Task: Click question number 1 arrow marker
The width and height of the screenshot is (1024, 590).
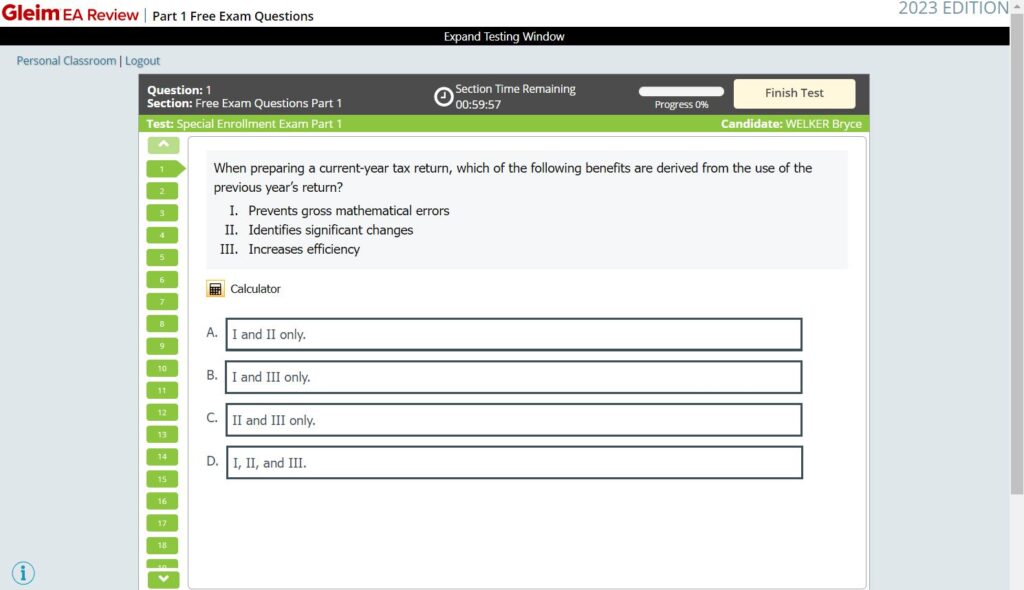Action: [163, 168]
